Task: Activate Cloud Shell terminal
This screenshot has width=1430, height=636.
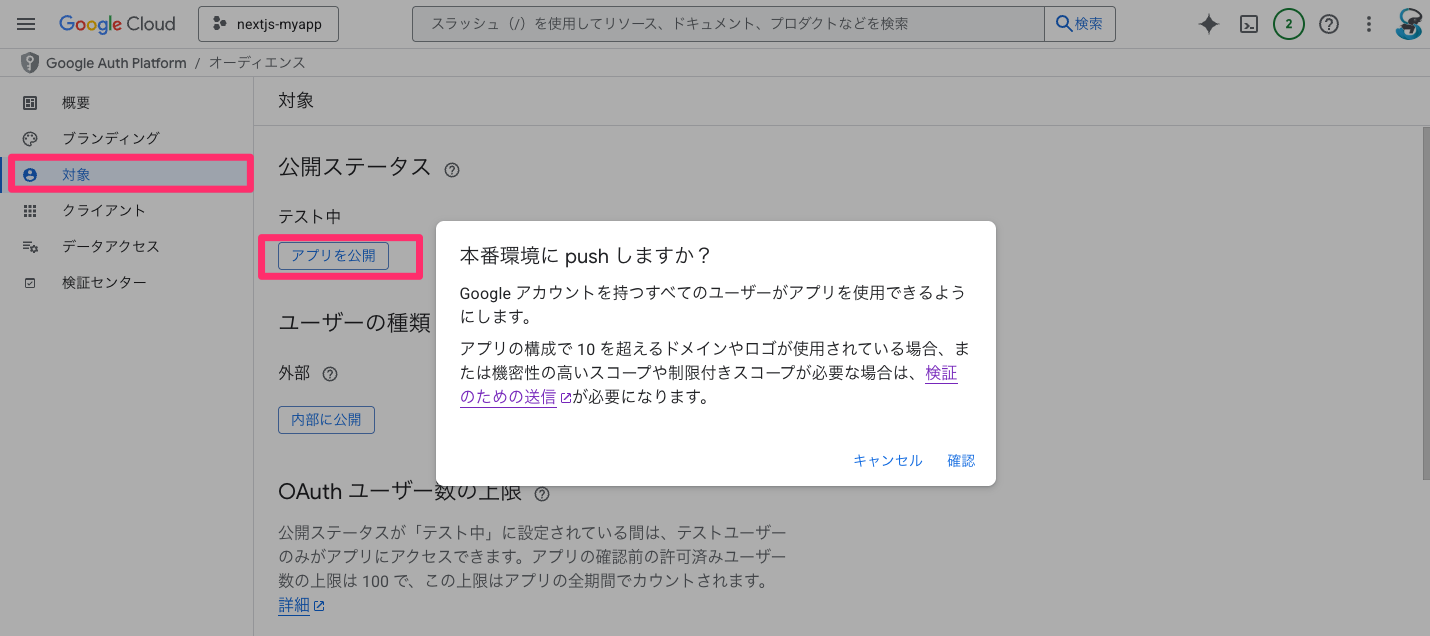Action: click(1248, 24)
